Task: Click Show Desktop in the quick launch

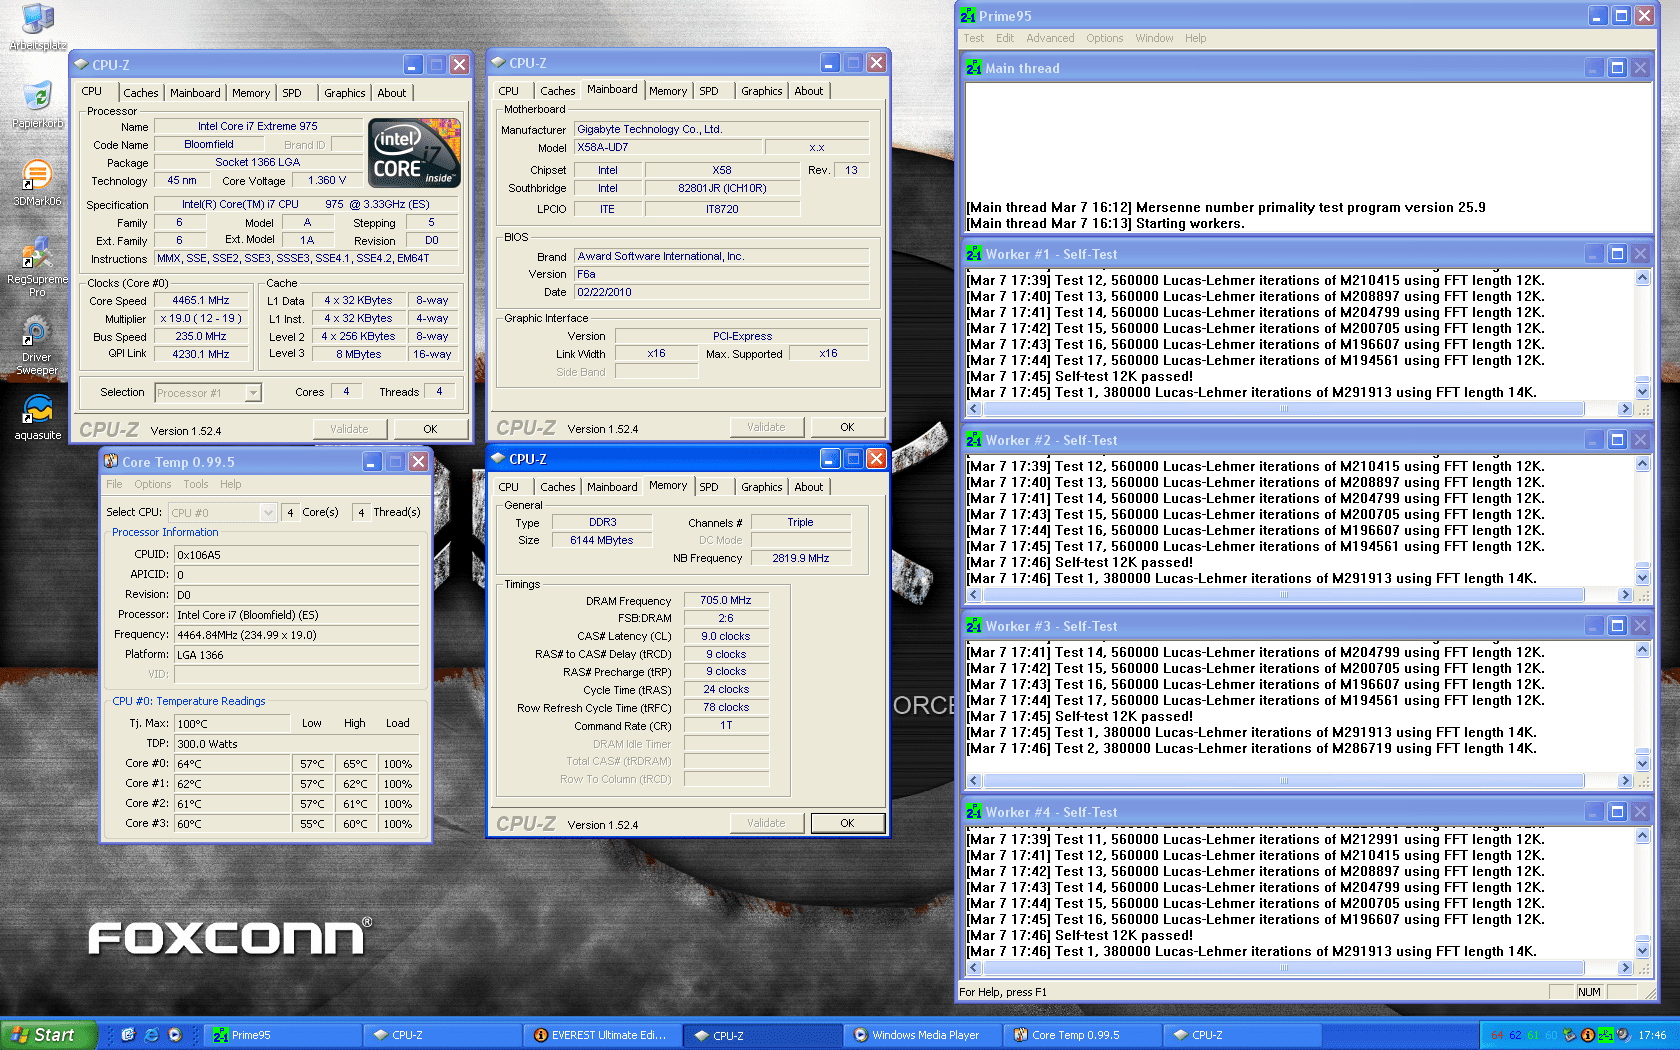Action: [128, 1035]
